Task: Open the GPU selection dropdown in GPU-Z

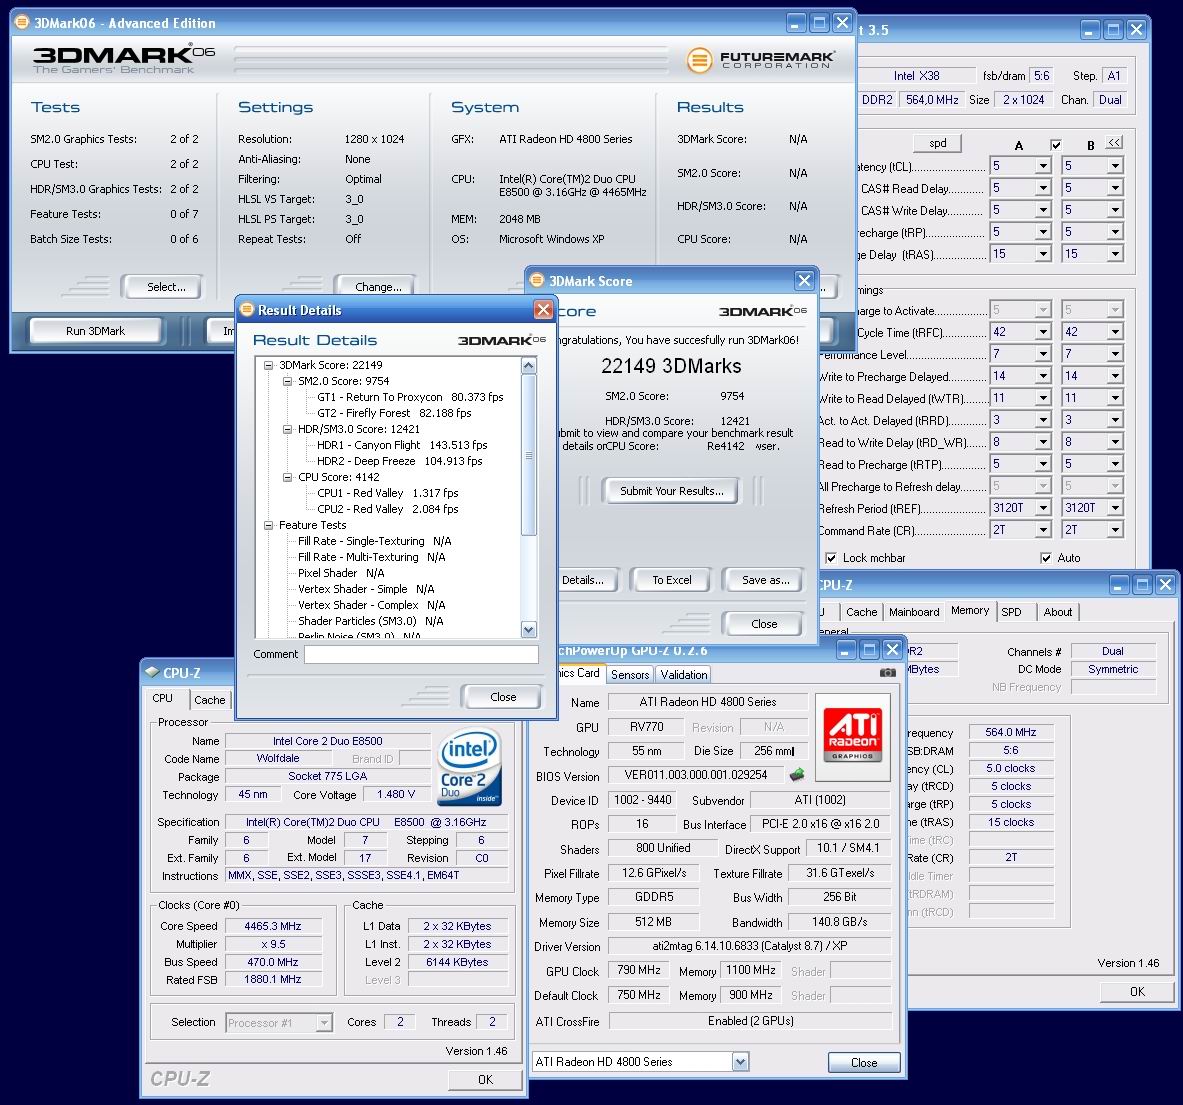Action: [740, 1062]
